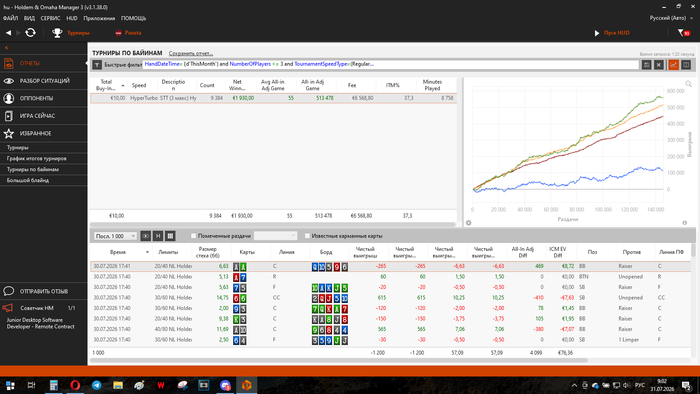This screenshot has height=394, width=700.
Task: Clear the filter with the X icon
Action: (x=658, y=65)
